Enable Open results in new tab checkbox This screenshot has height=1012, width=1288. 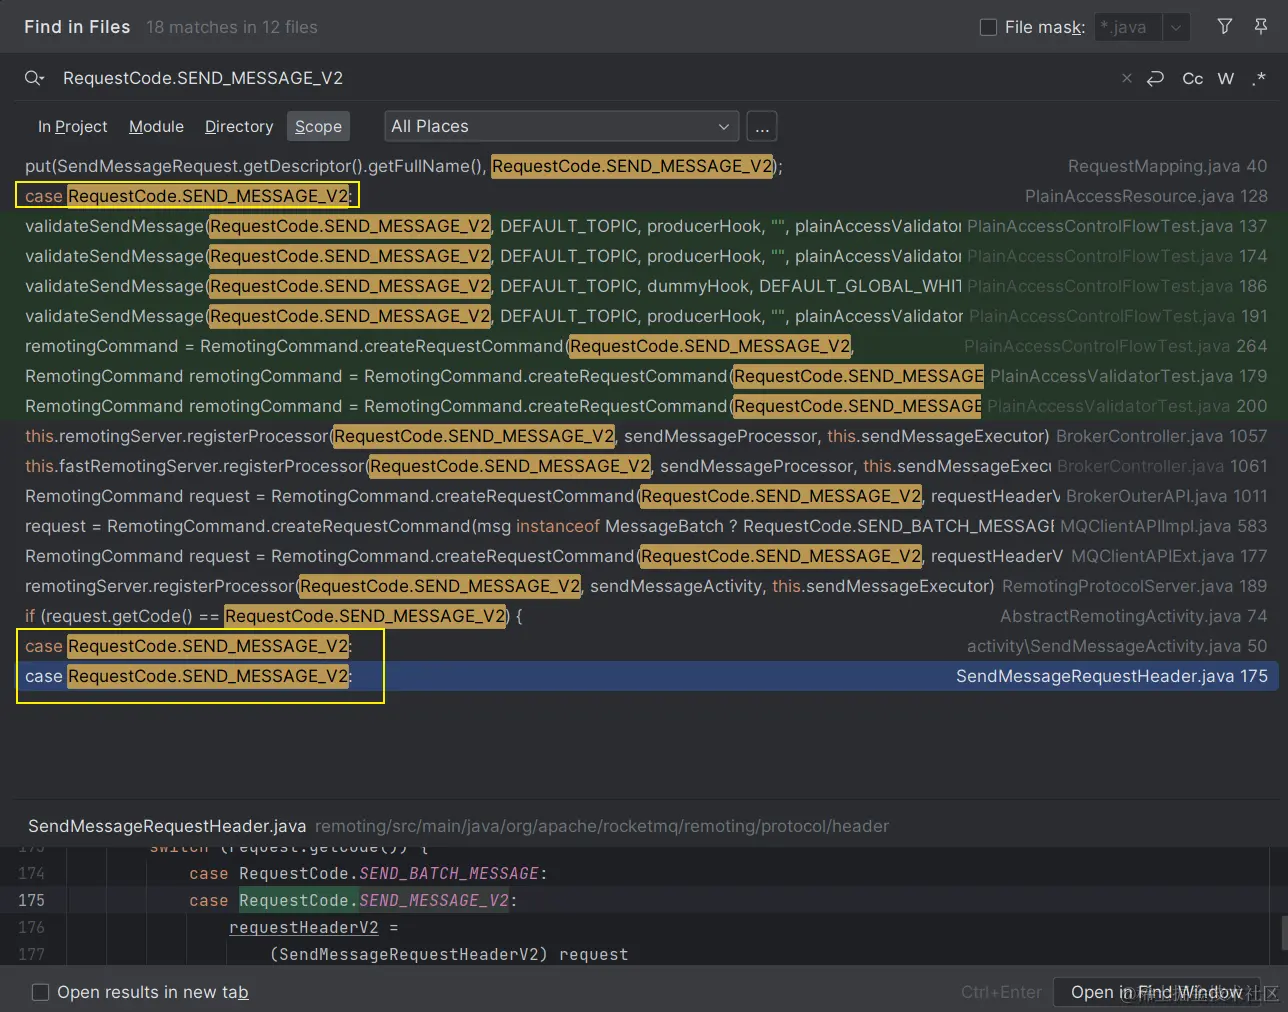coord(41,992)
